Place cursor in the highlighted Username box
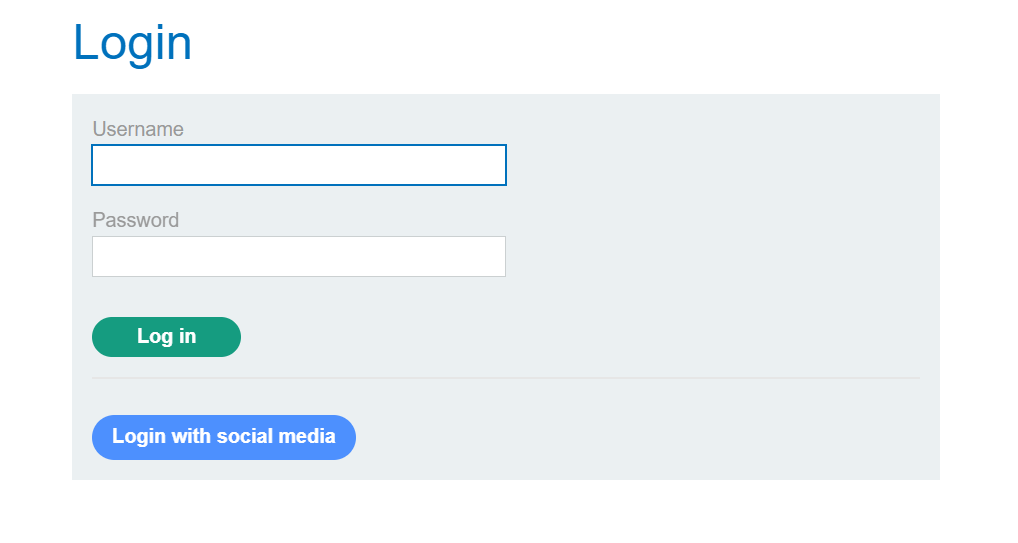 tap(298, 165)
